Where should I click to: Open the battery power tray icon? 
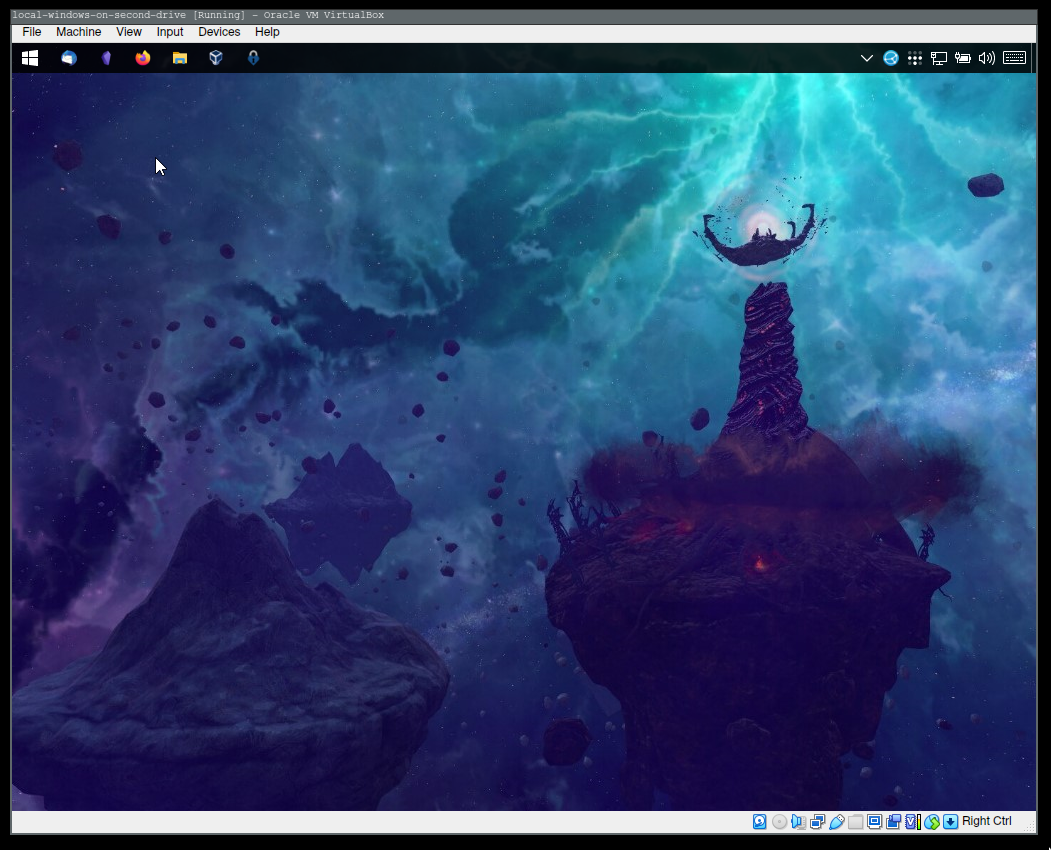click(x=963, y=58)
